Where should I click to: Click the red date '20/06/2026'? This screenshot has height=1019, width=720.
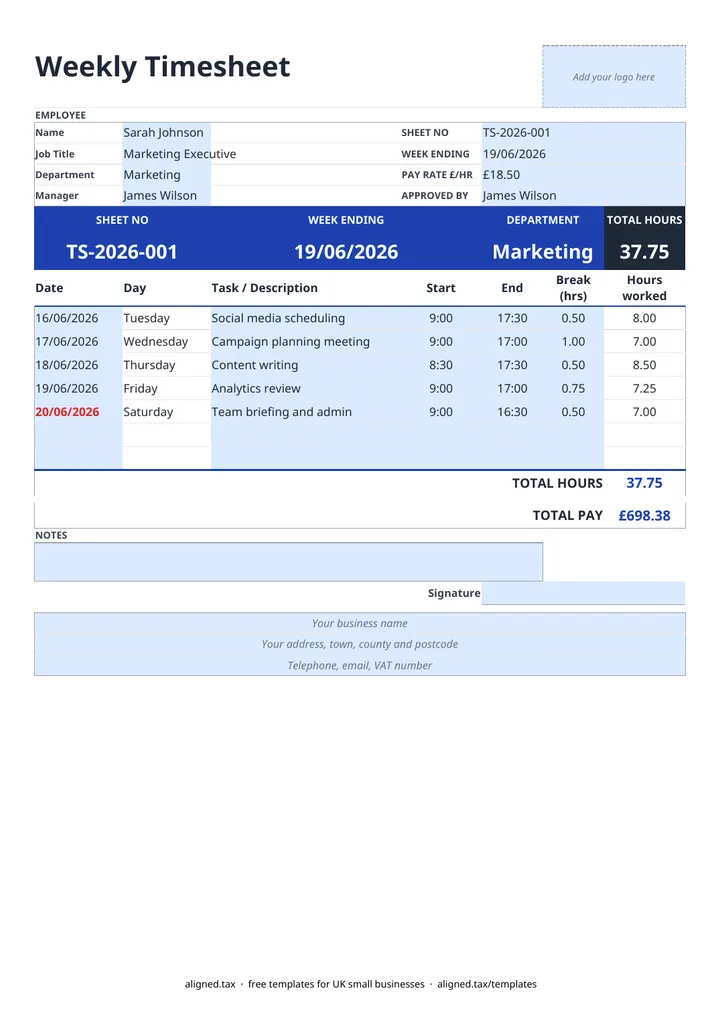point(67,412)
